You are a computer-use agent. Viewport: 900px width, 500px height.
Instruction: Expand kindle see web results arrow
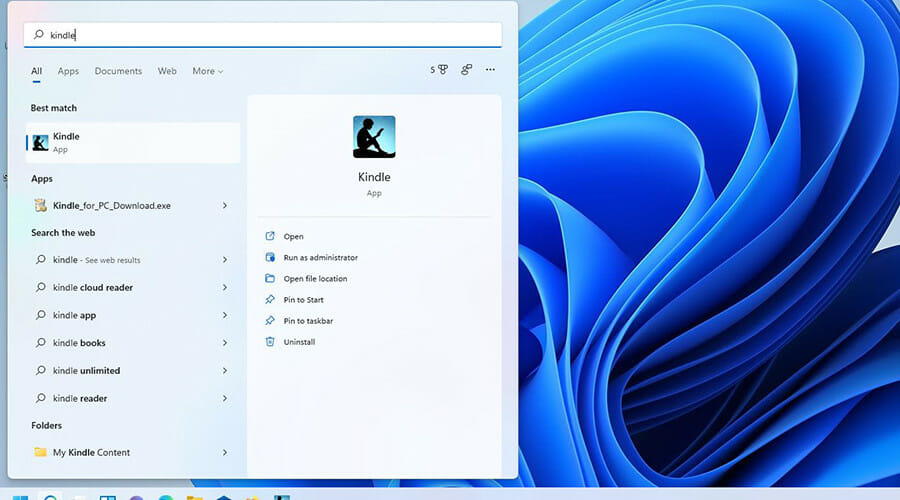point(224,259)
